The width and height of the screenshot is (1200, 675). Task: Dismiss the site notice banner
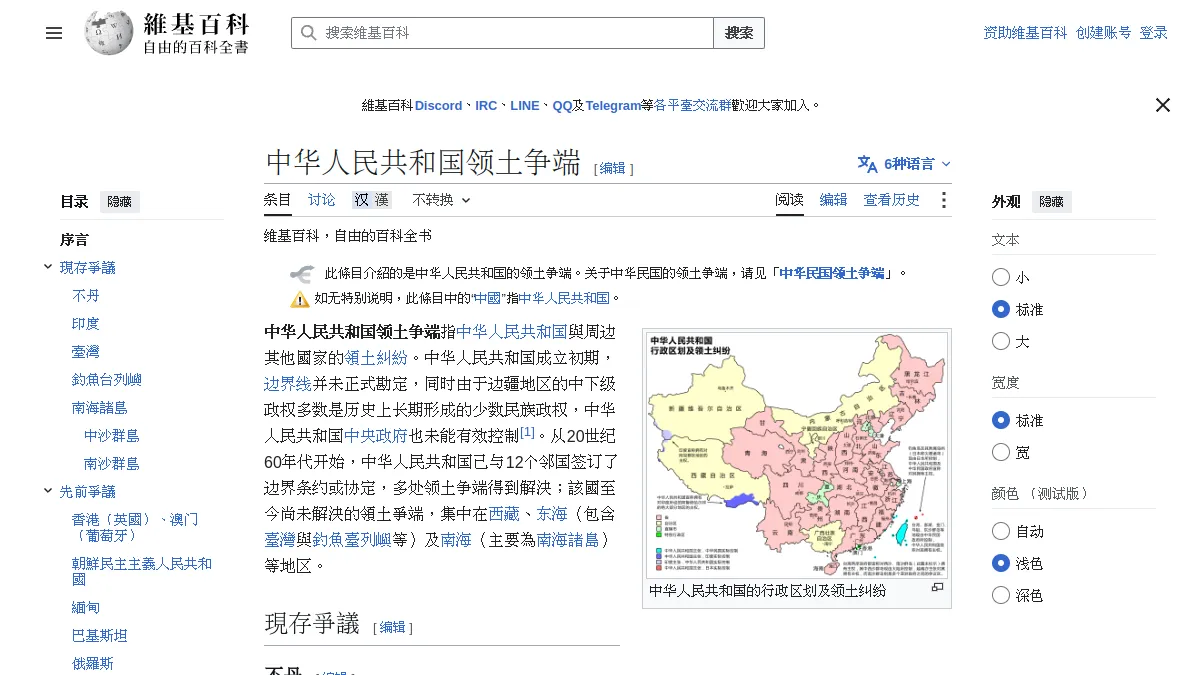pos(1163,105)
